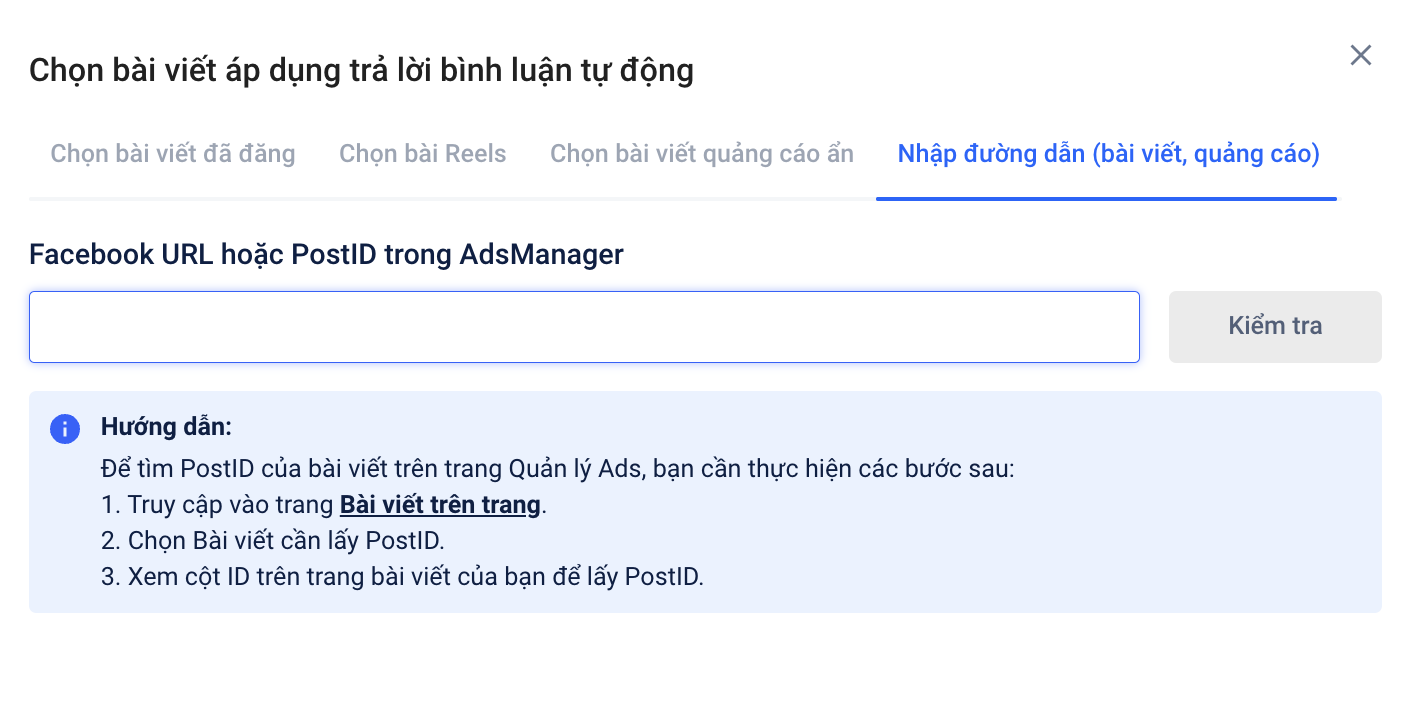The height and width of the screenshot is (726, 1414).
Task: Open the Chọn bài Reels tab
Action: click(x=422, y=154)
